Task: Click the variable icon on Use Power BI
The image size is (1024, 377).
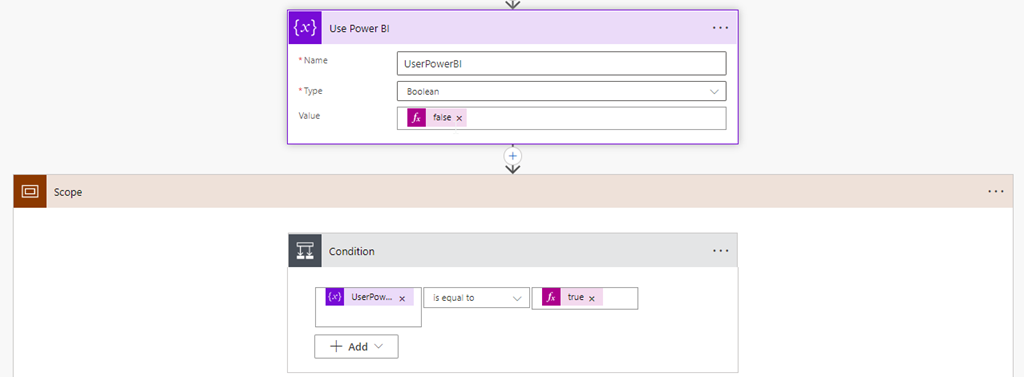Action: 305,28
